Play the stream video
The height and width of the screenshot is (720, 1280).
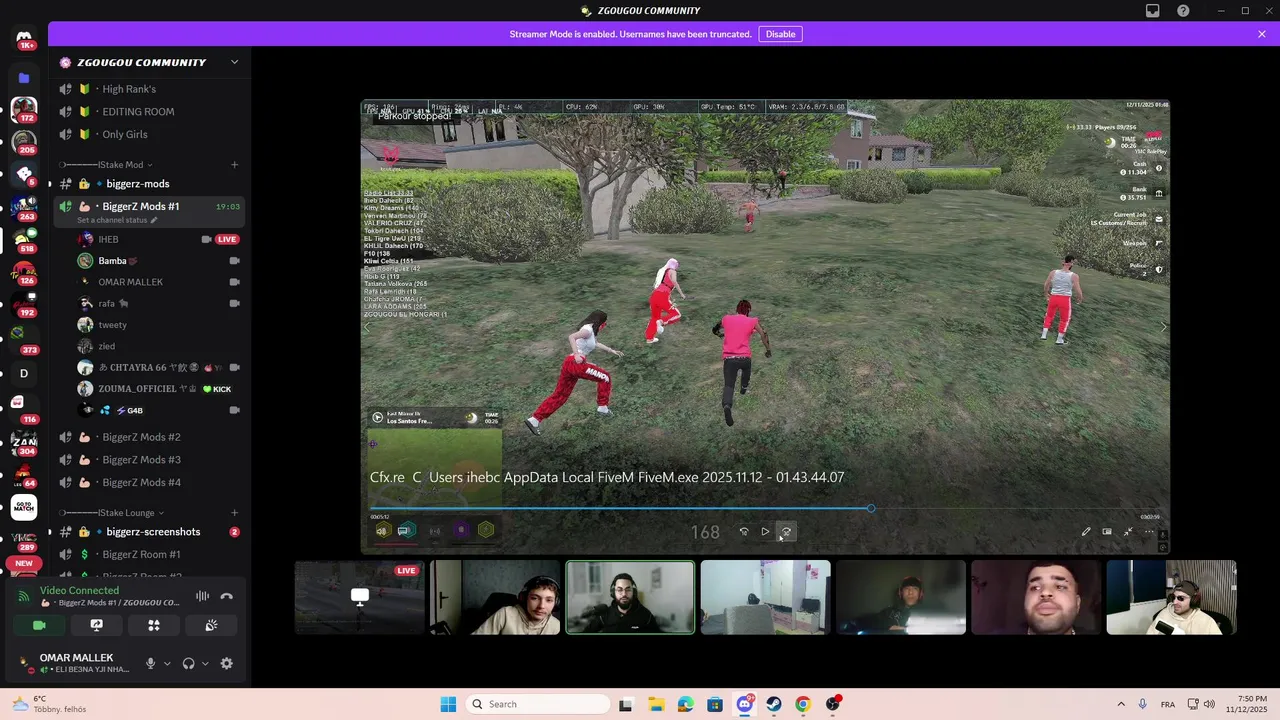tap(765, 532)
